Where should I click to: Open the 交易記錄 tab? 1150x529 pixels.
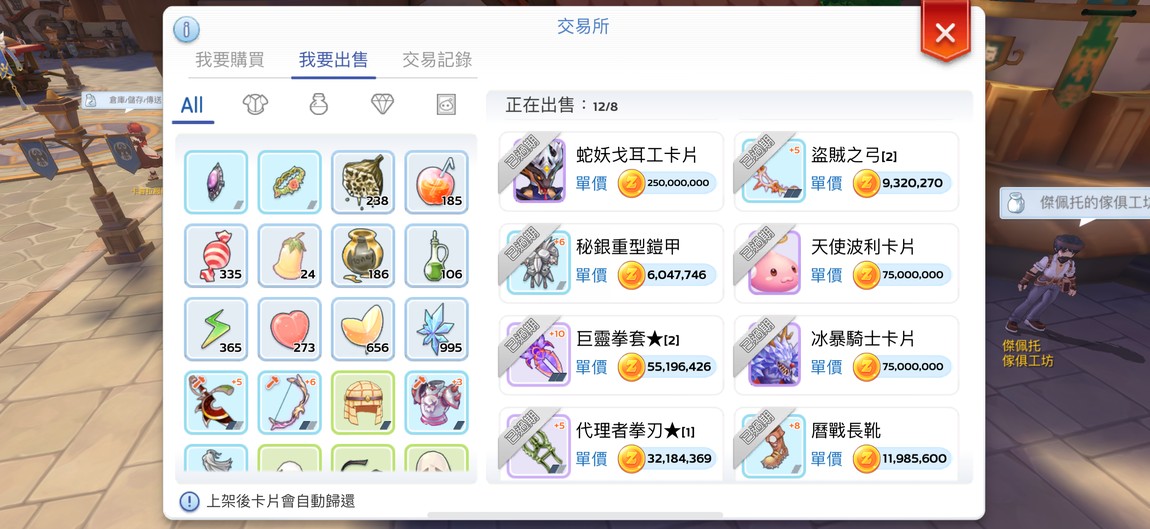[437, 60]
